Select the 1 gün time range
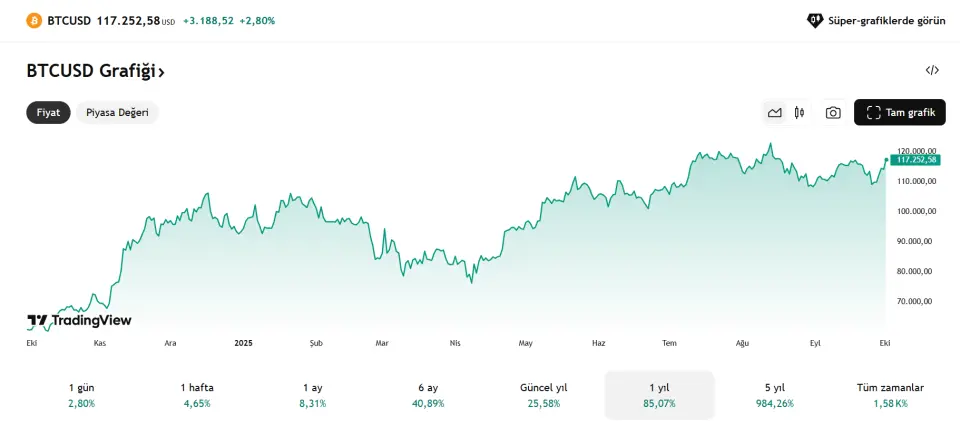The width and height of the screenshot is (960, 427). click(x=81, y=394)
